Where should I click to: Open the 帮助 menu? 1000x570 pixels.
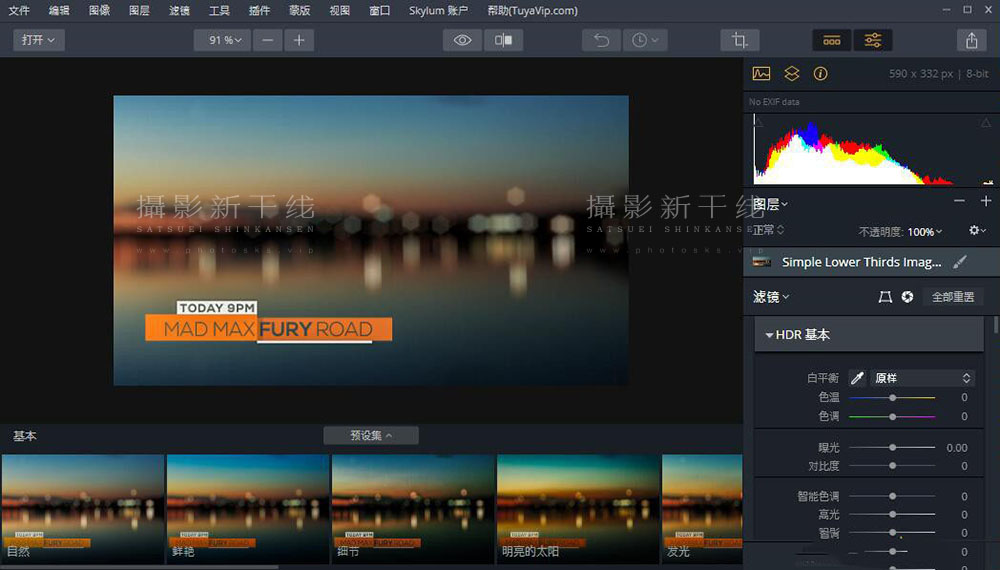click(533, 10)
